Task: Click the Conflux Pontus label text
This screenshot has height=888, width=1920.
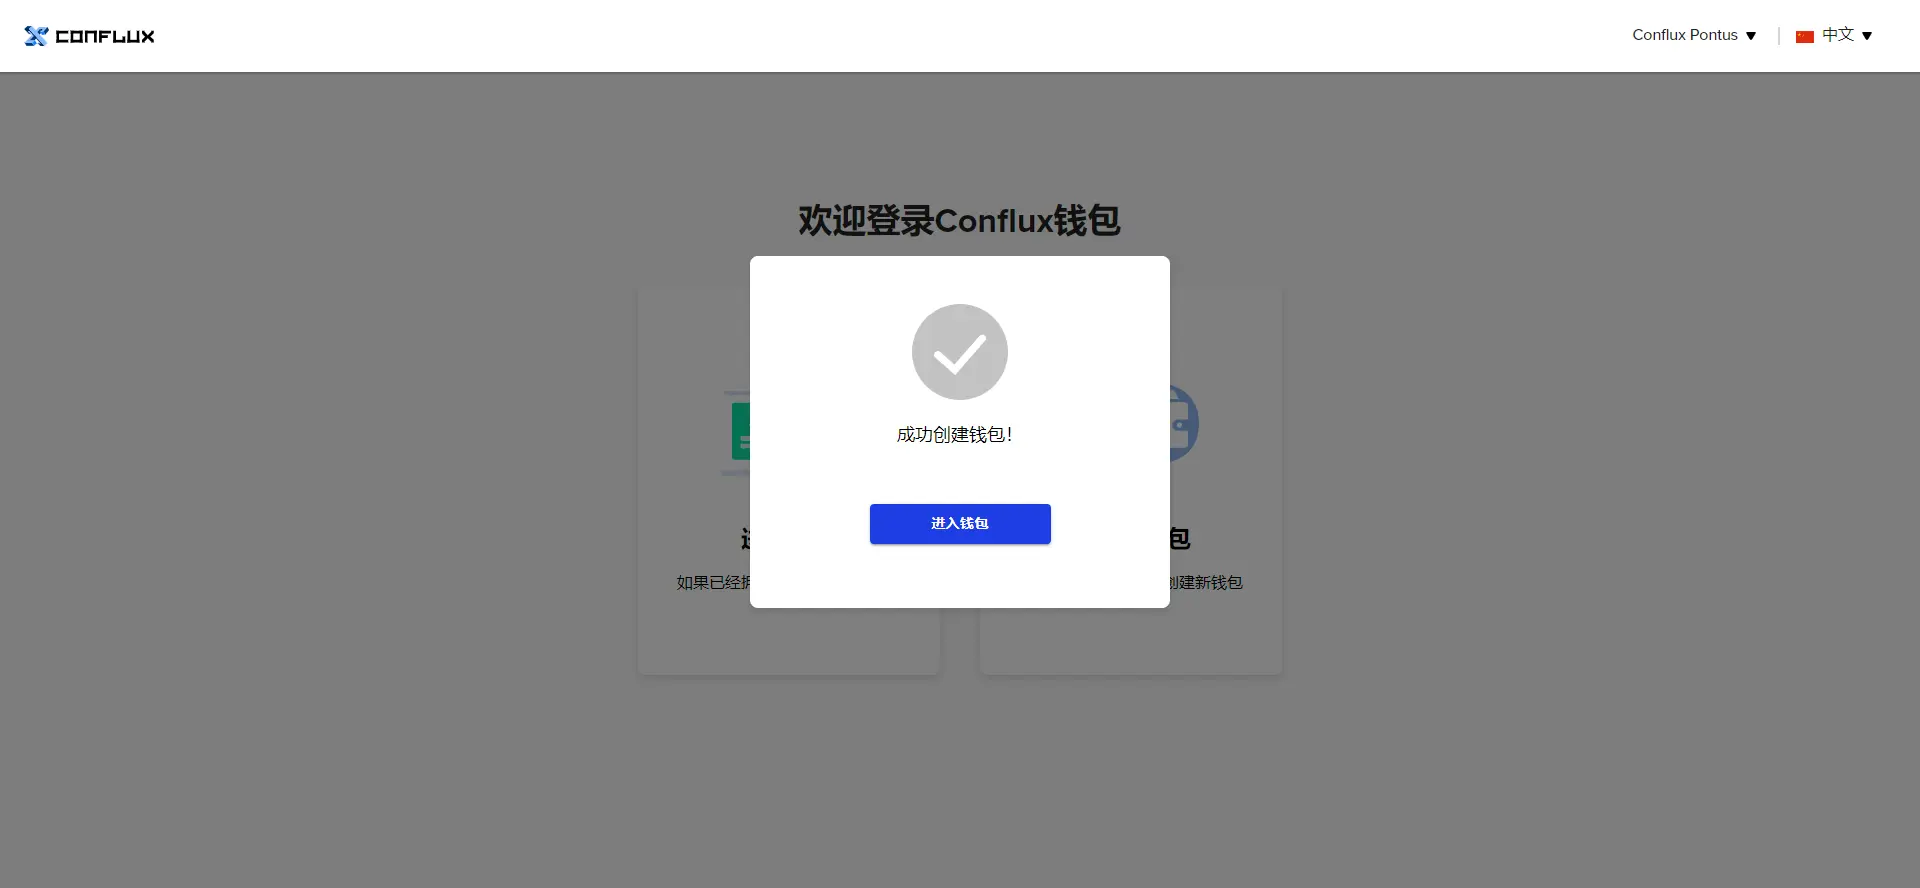Action: [x=1685, y=35]
